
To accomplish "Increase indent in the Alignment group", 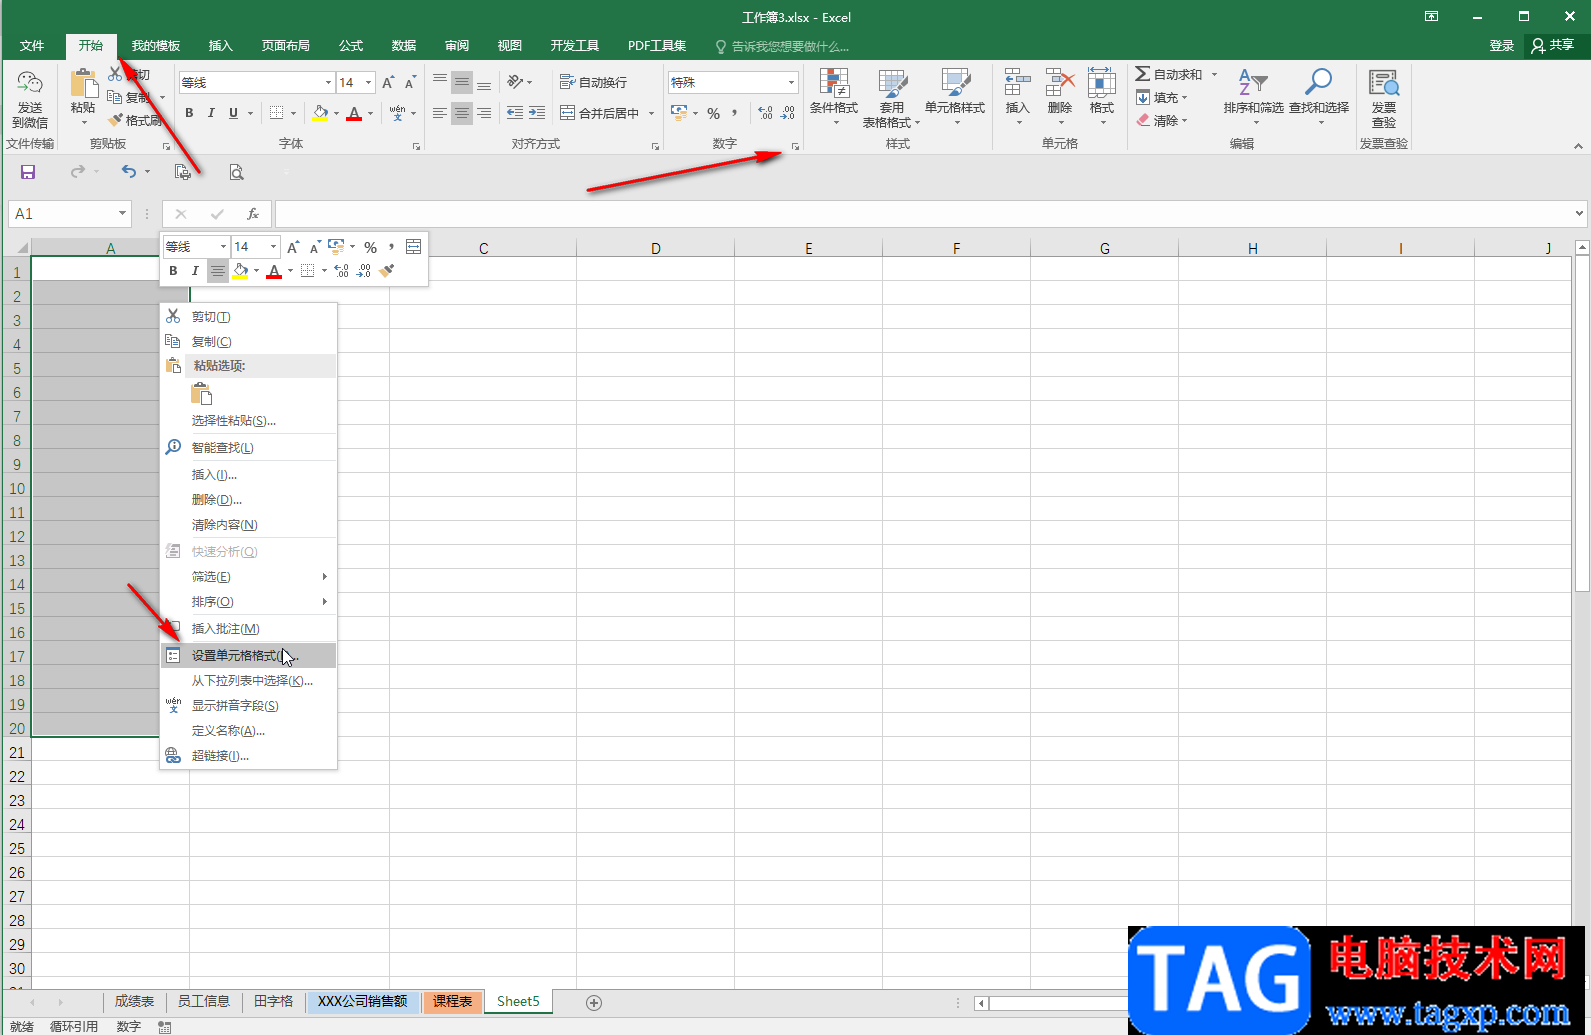I will [537, 113].
